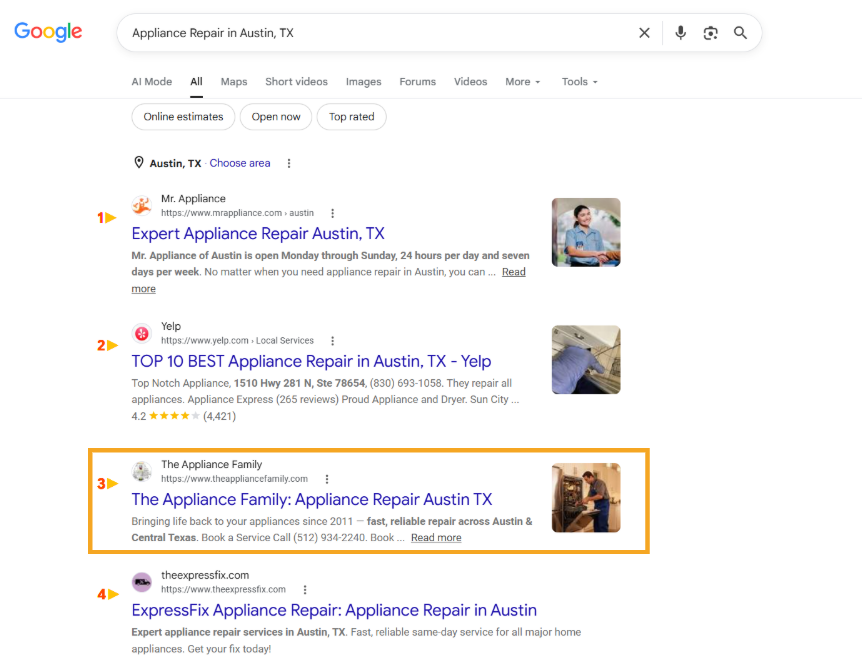Click the Yelp favicon

click(x=142, y=333)
